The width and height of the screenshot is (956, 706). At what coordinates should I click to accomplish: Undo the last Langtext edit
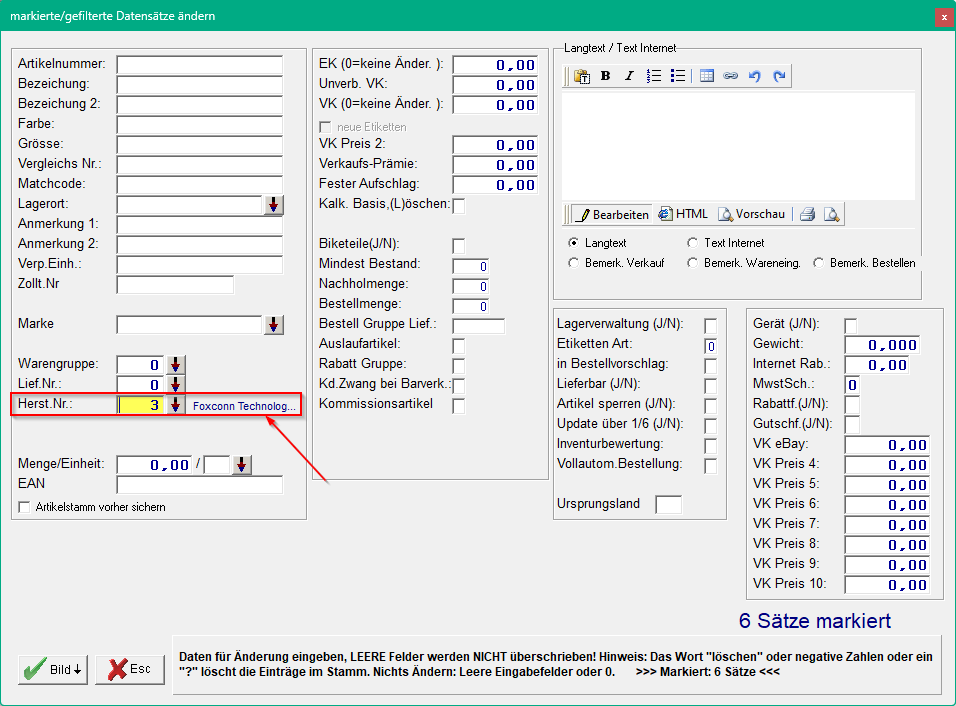755,76
